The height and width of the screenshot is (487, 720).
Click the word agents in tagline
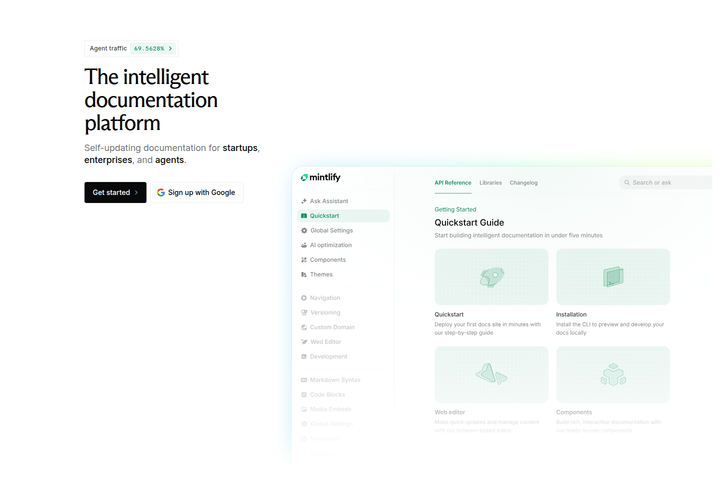[169, 160]
